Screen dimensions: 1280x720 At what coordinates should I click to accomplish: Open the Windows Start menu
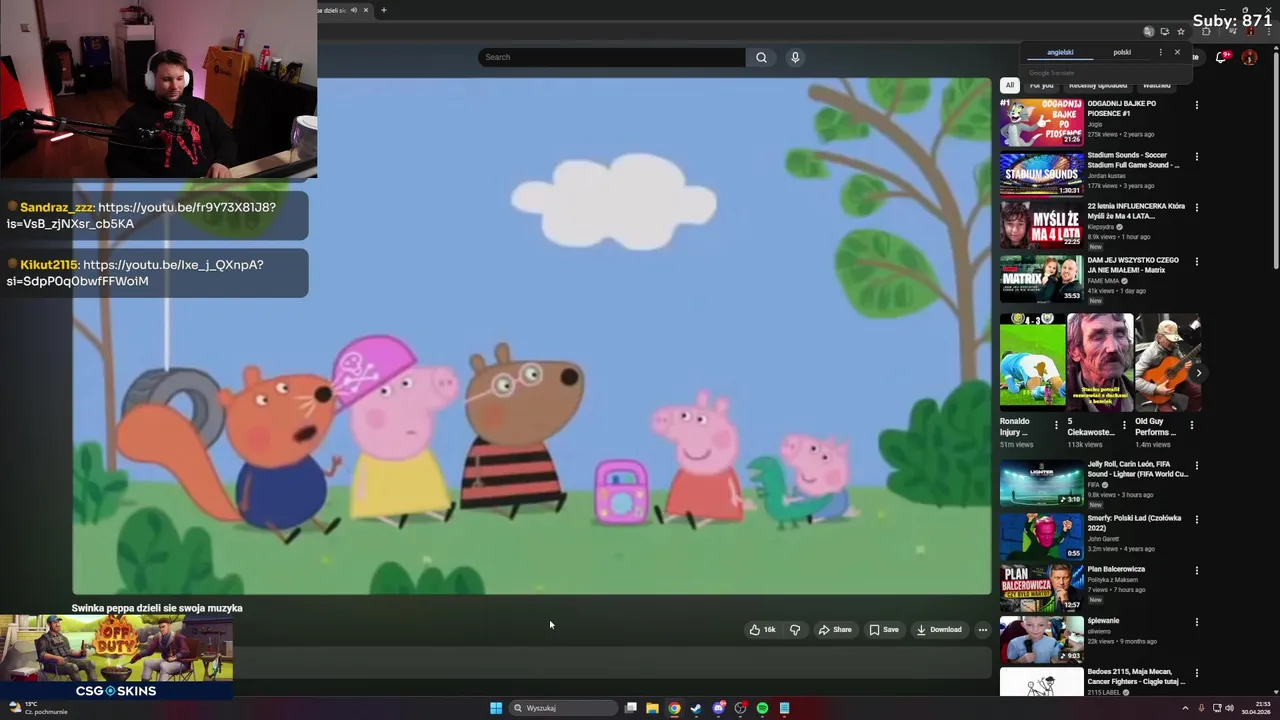coord(496,708)
